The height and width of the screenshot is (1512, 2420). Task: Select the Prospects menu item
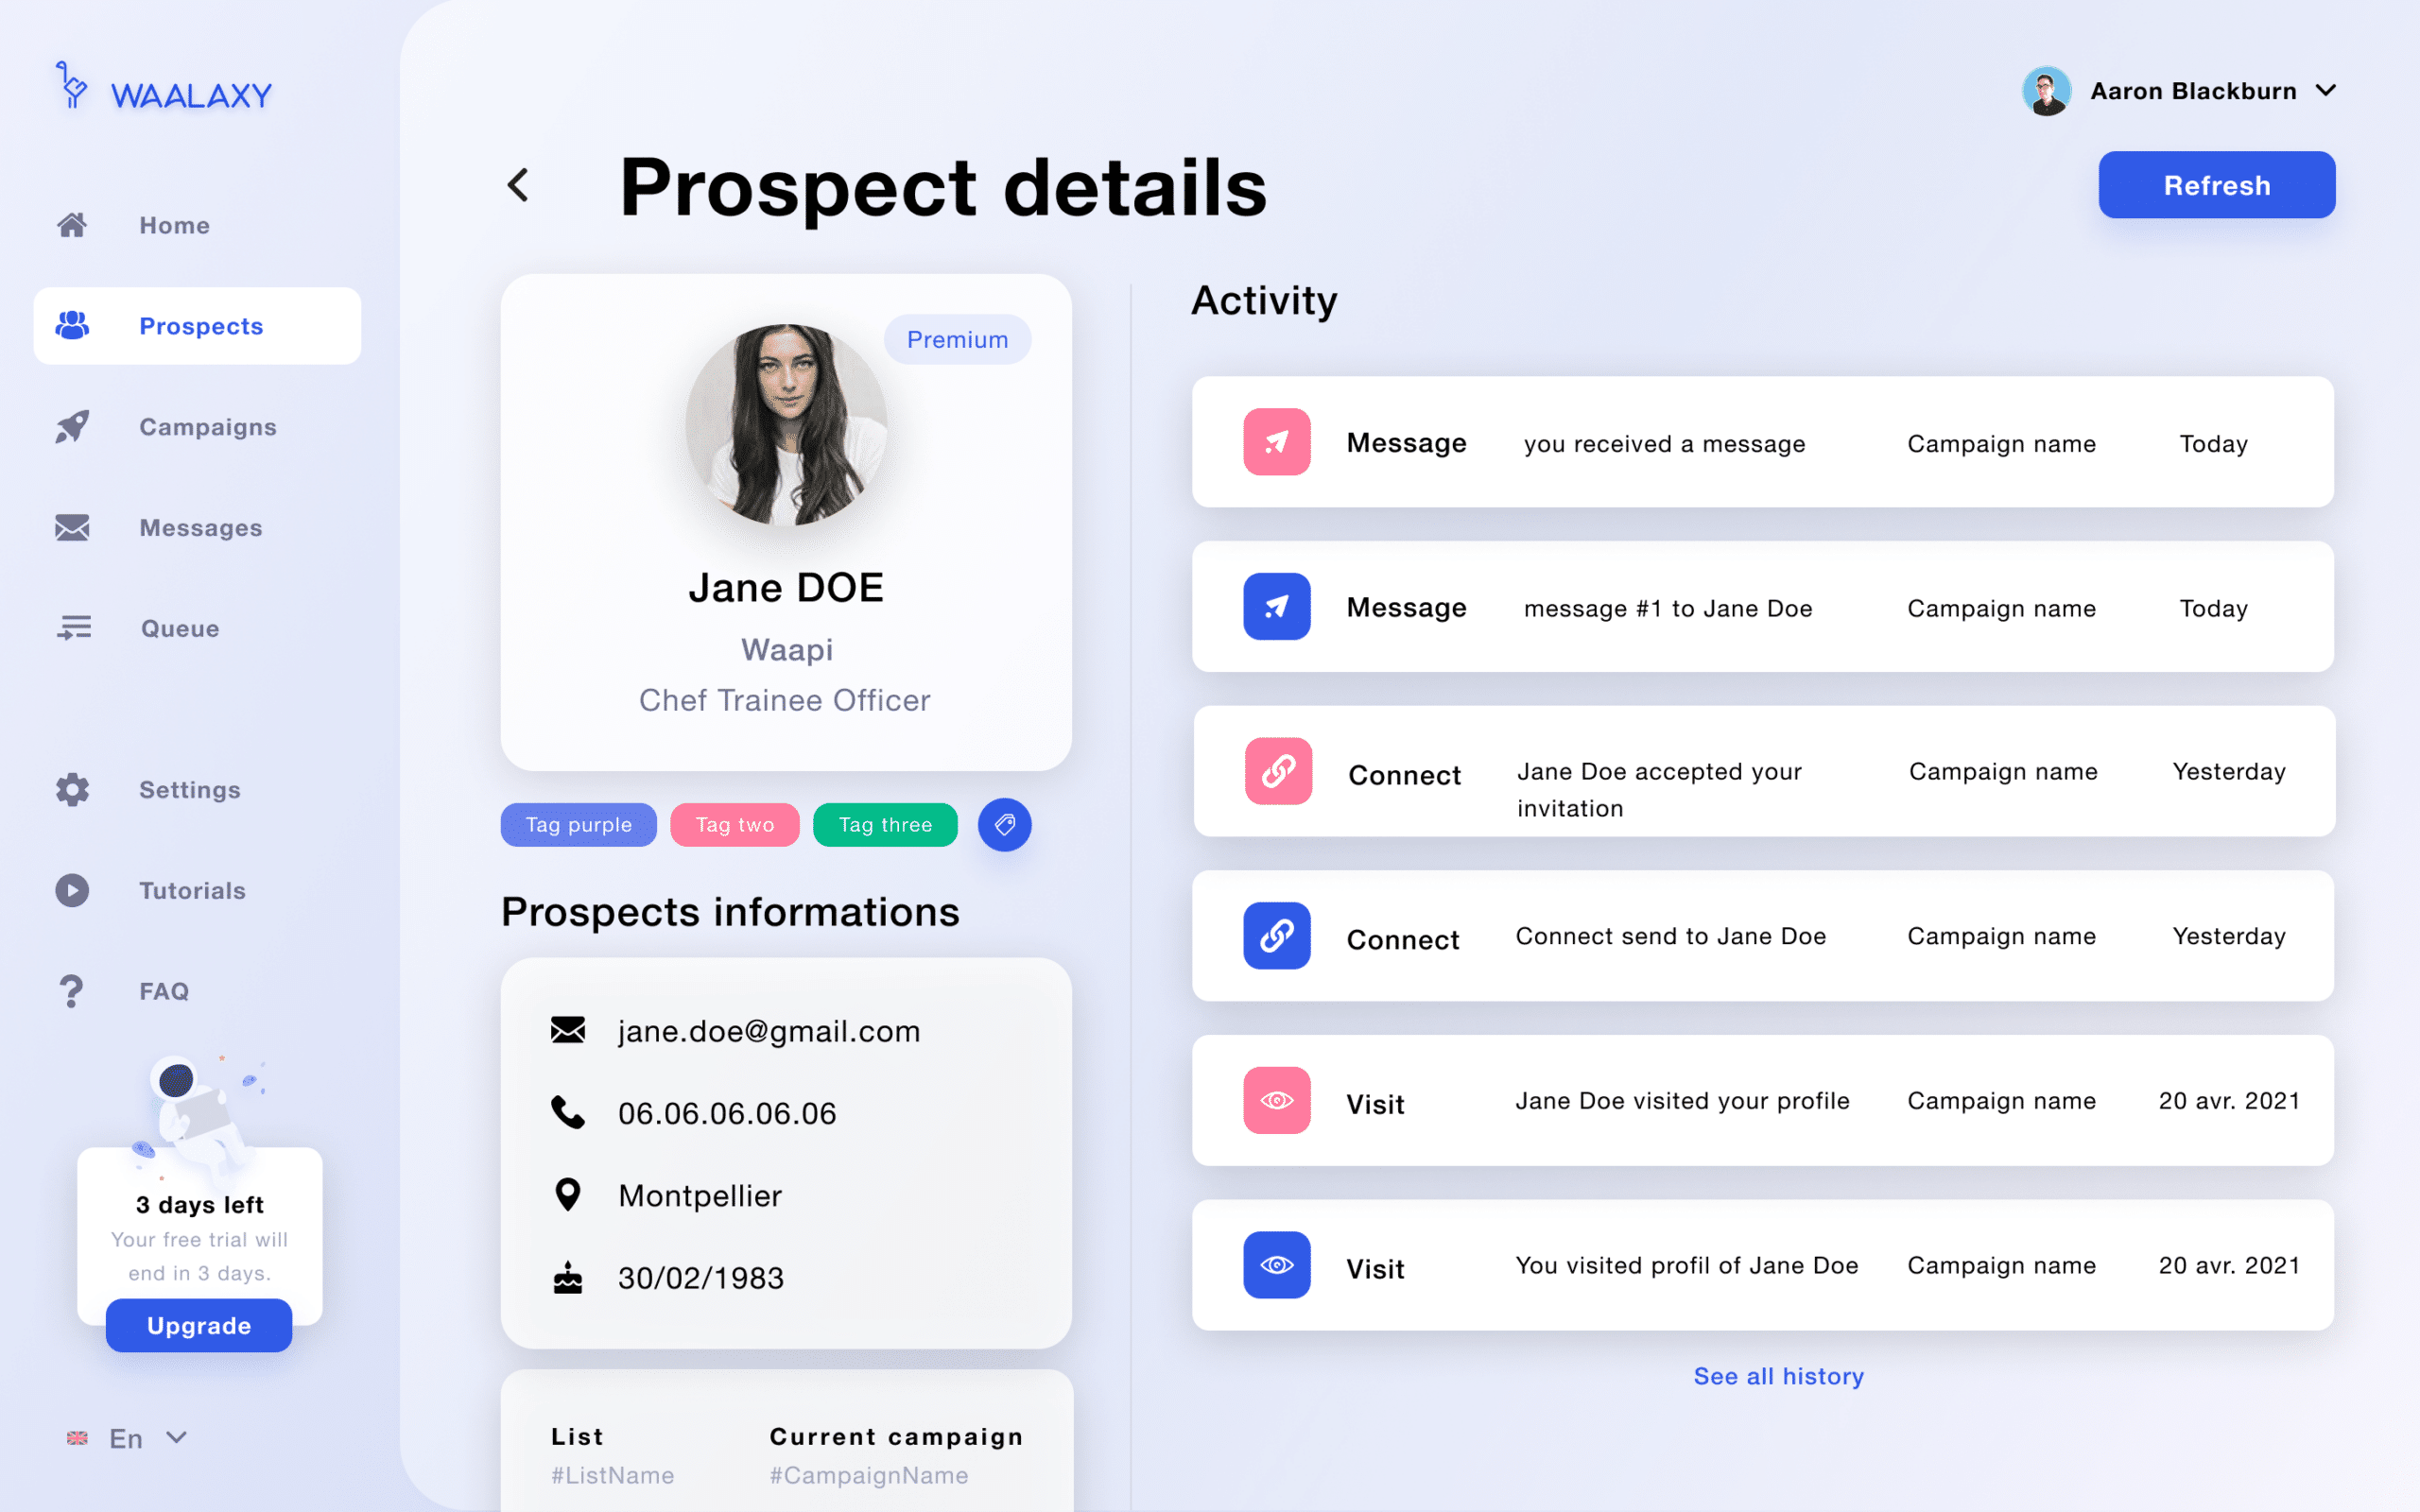(197, 324)
